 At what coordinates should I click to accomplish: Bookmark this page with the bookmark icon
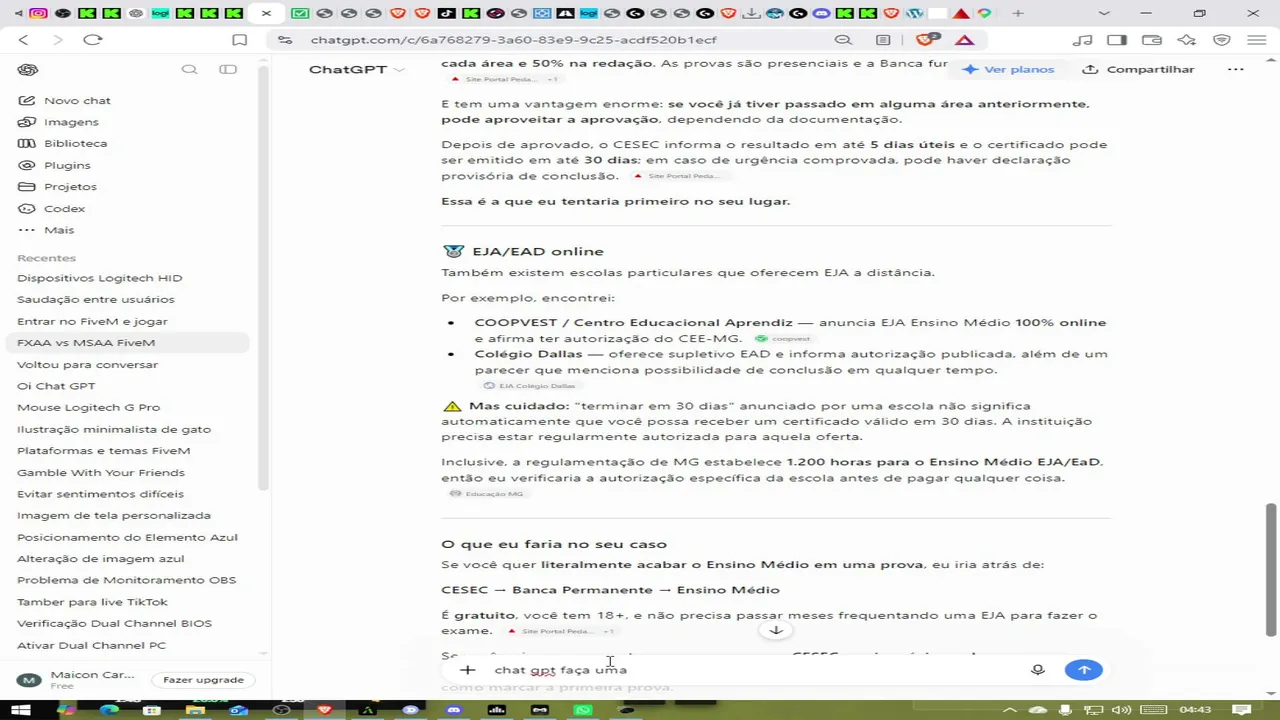pos(240,40)
